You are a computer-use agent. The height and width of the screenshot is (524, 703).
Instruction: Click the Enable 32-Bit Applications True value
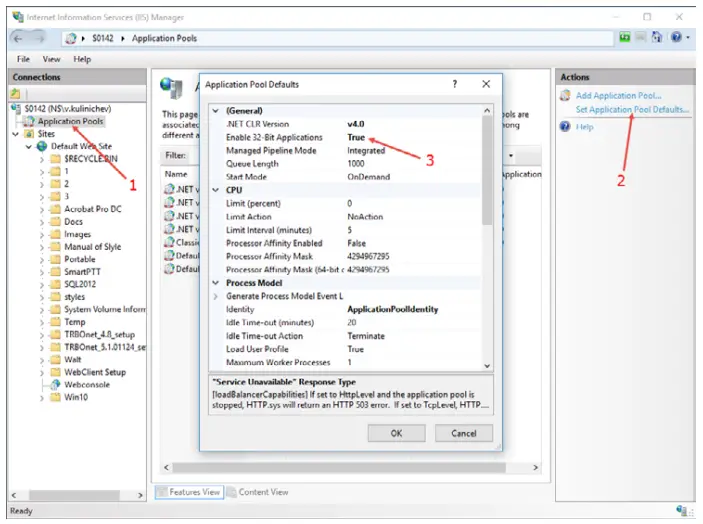pos(356,137)
